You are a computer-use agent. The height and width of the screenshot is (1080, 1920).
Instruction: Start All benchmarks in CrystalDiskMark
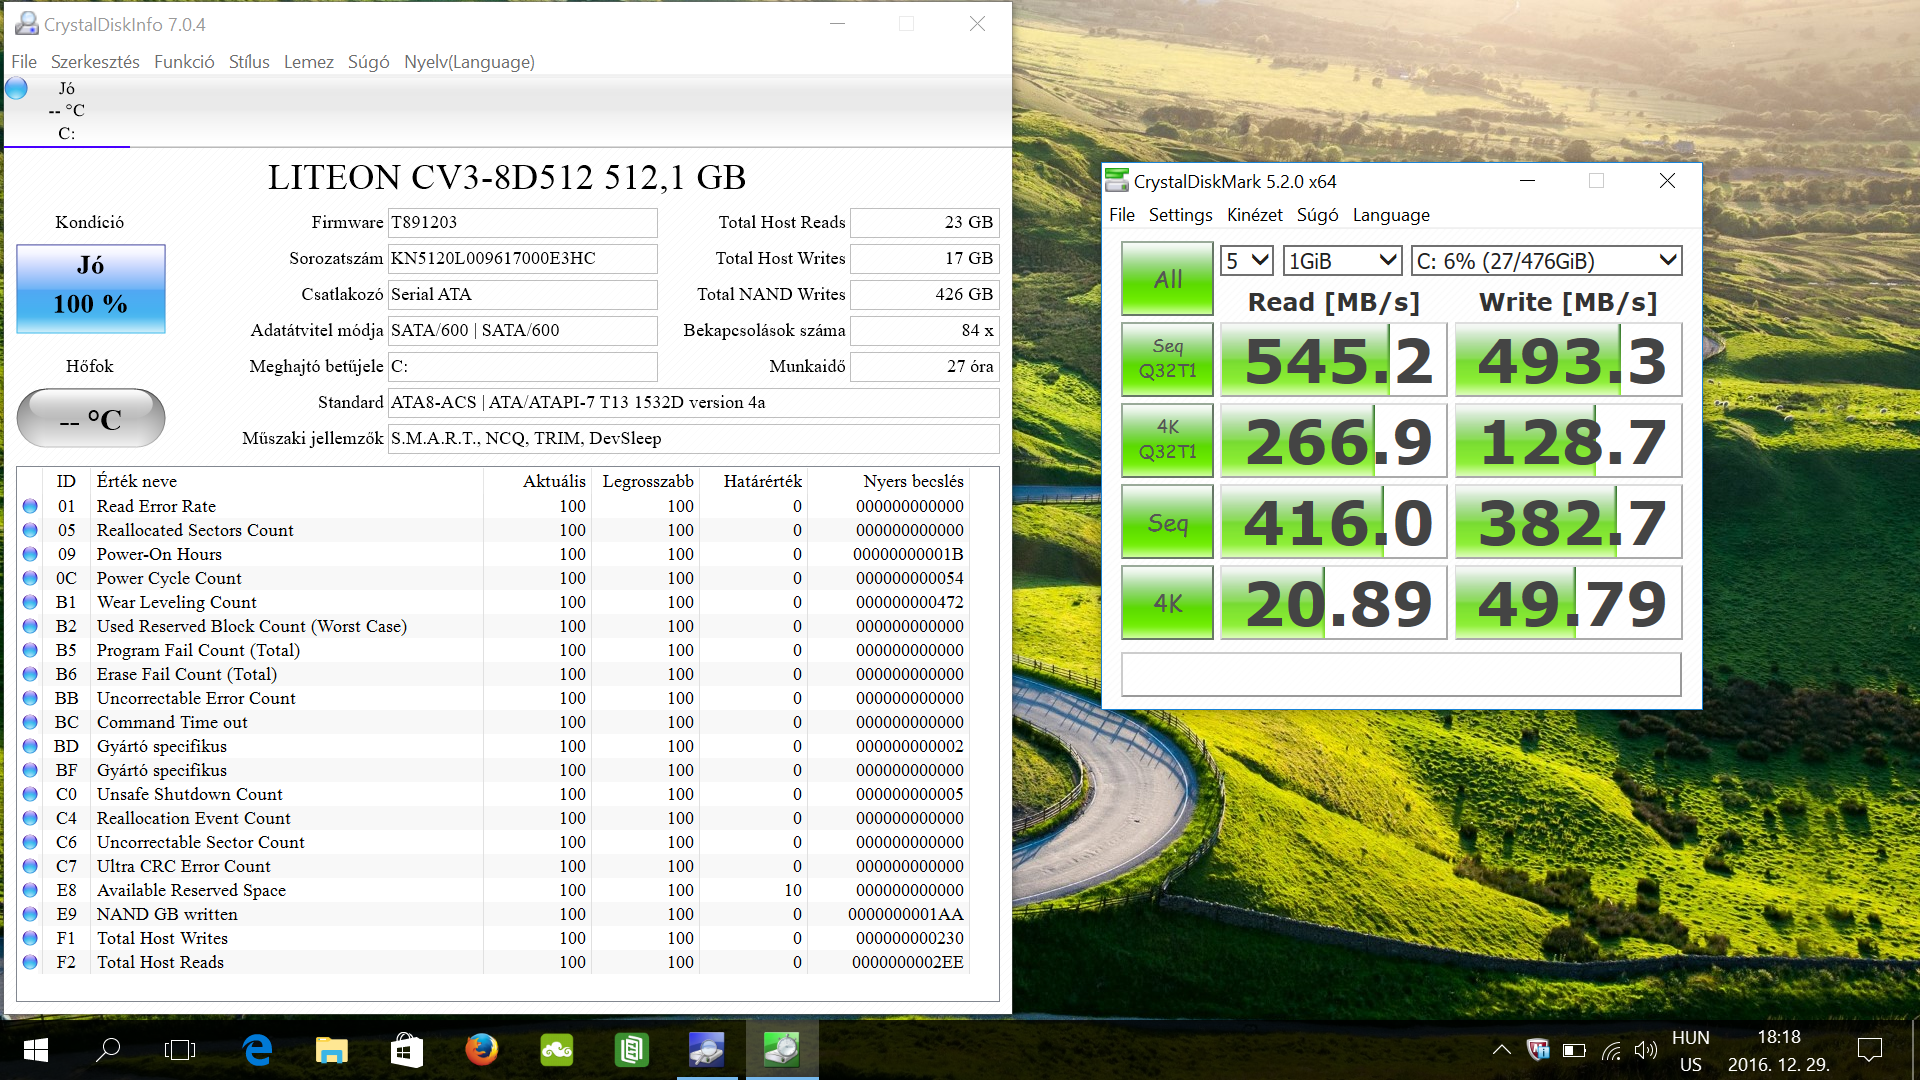(x=1167, y=279)
